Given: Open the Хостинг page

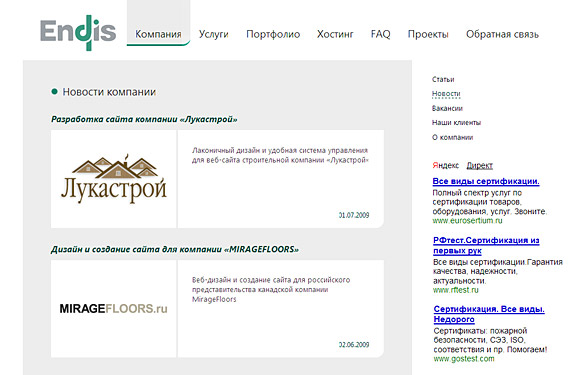Looking at the screenshot, I should [x=335, y=34].
